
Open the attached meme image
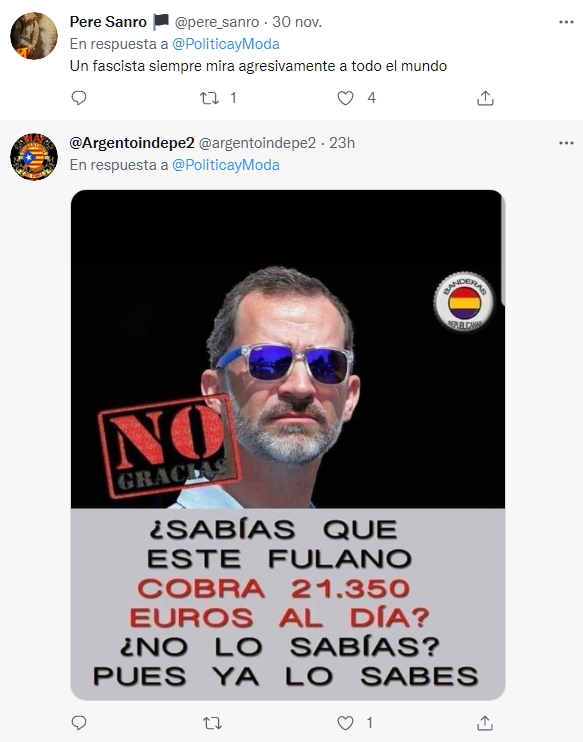tap(288, 445)
